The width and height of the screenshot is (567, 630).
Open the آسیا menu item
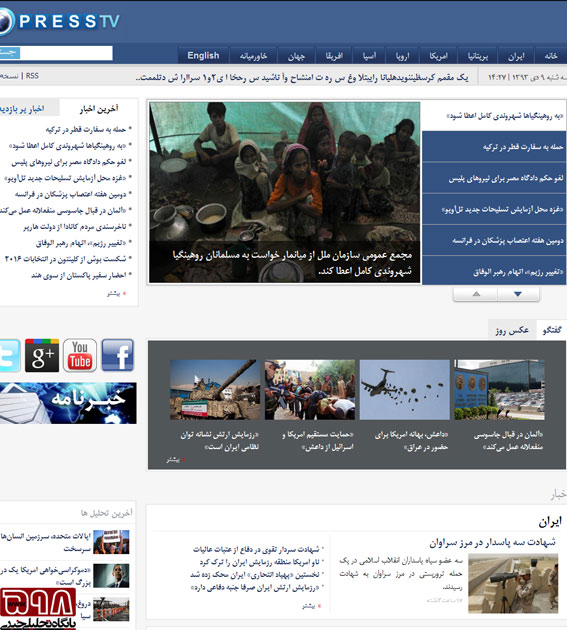click(369, 56)
